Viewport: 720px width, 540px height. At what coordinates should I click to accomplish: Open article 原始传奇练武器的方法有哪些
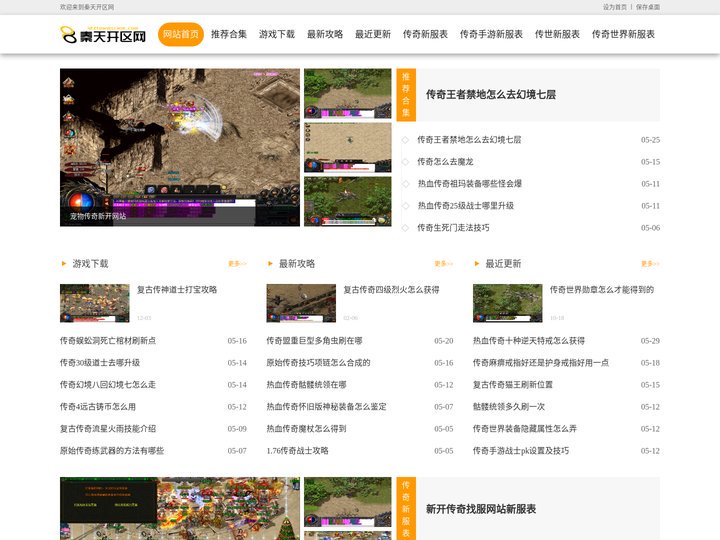[x=112, y=451]
